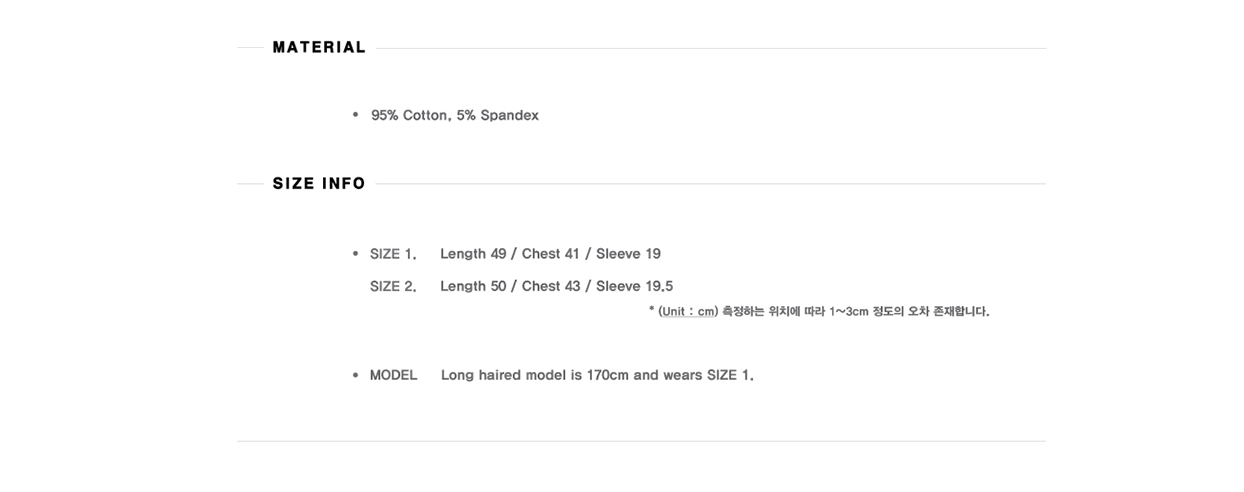Select the 95% Cotton, 5% Spandex text
Viewport: 1244px width, 492px height.
[x=455, y=115]
